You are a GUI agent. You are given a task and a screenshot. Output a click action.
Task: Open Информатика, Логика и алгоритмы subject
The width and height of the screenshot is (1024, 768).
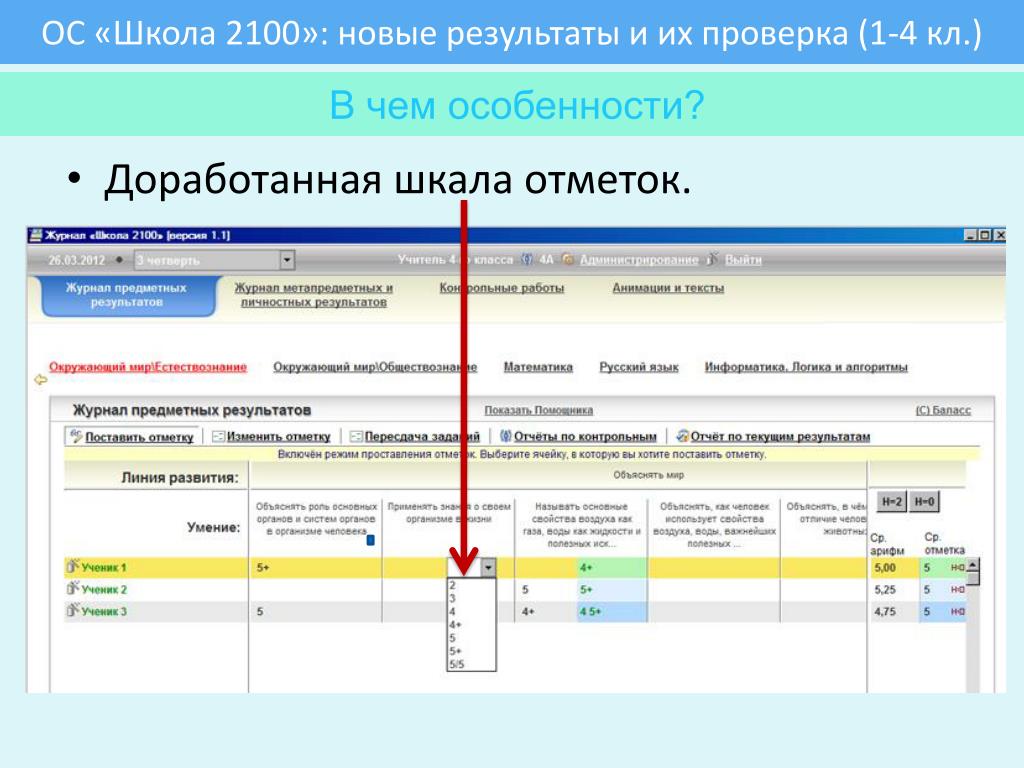pos(806,367)
